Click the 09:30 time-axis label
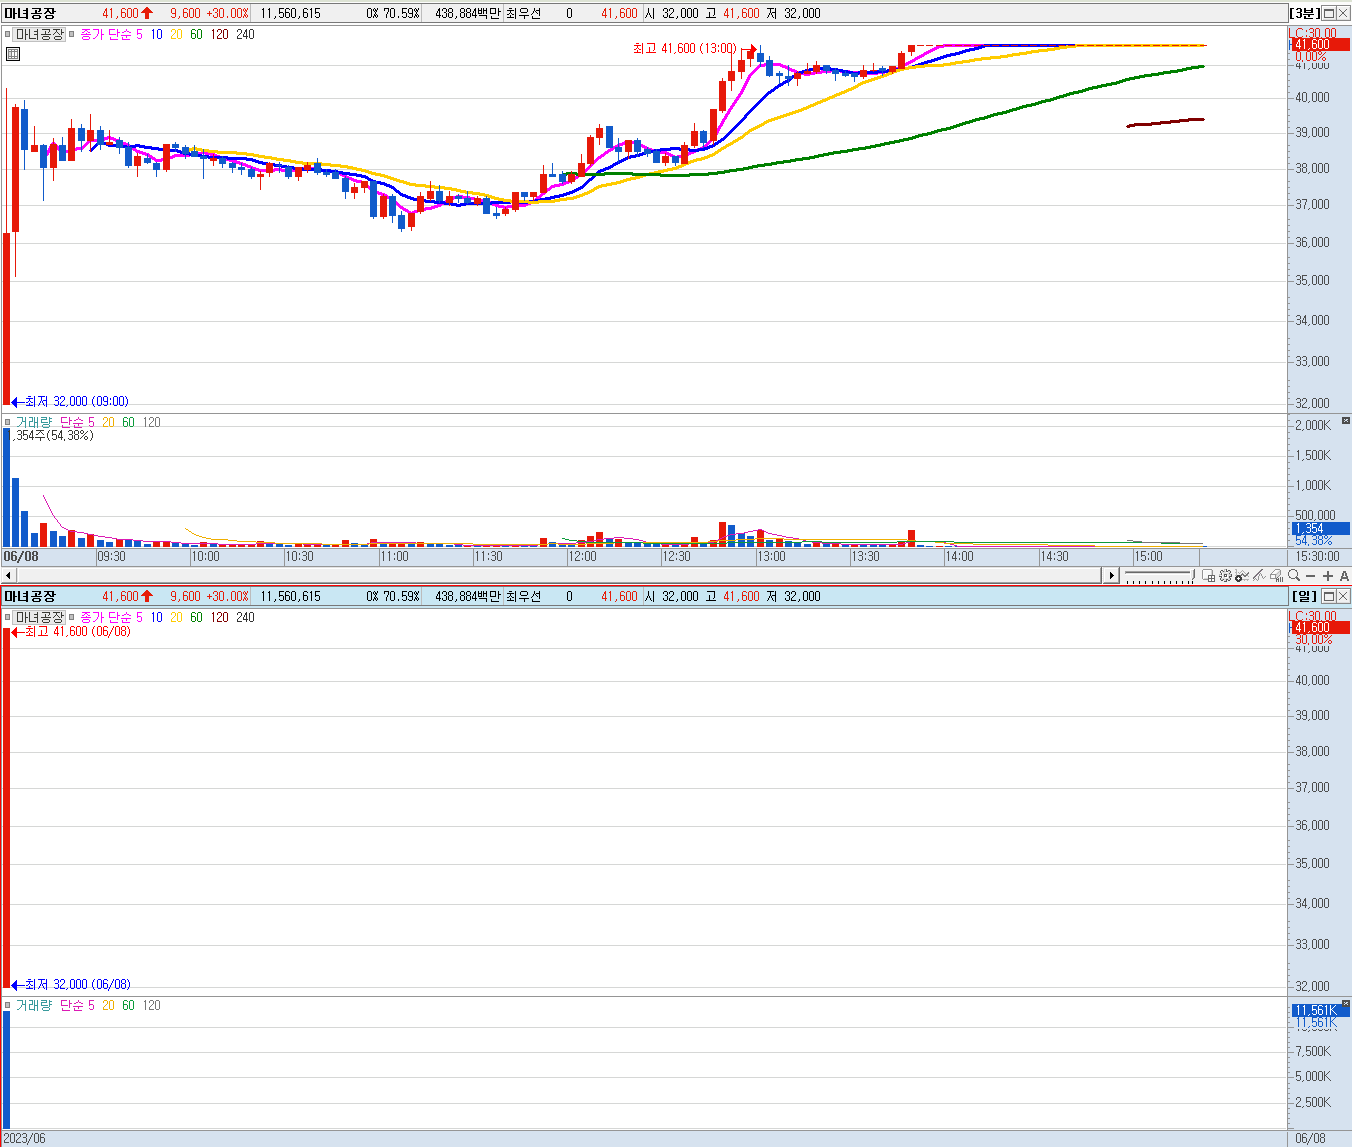The width and height of the screenshot is (1352, 1147). tap(111, 556)
